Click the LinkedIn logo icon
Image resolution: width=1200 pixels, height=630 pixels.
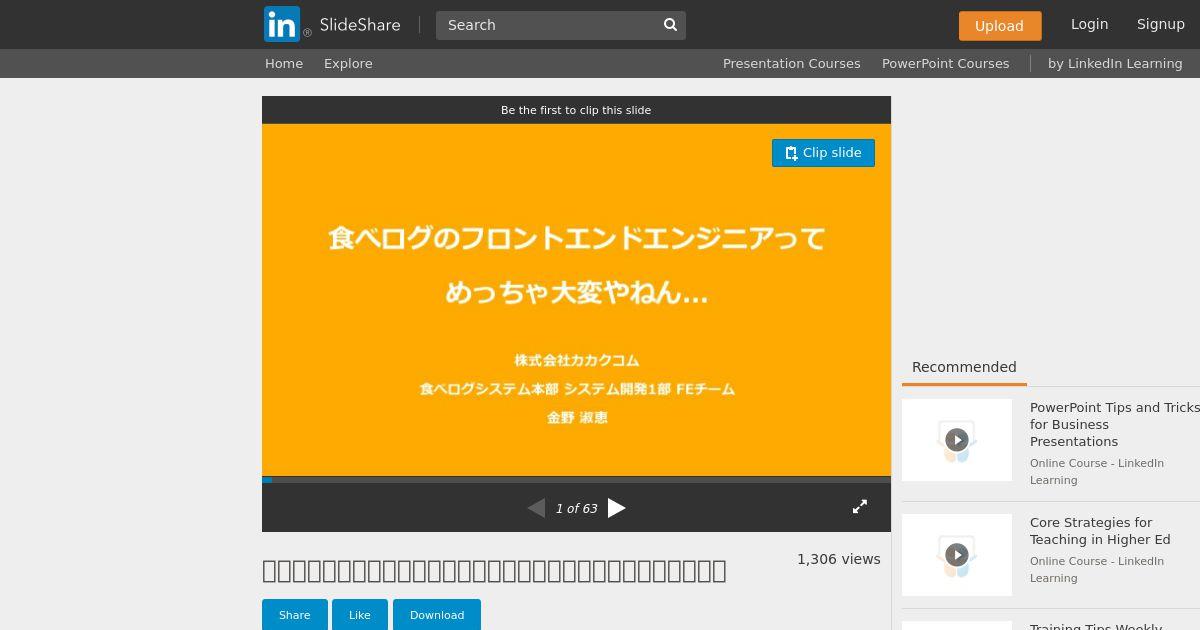click(282, 24)
